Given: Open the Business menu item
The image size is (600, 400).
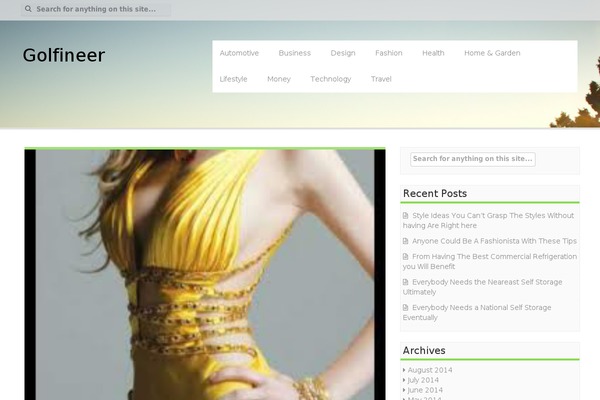Looking at the screenshot, I should click(295, 53).
